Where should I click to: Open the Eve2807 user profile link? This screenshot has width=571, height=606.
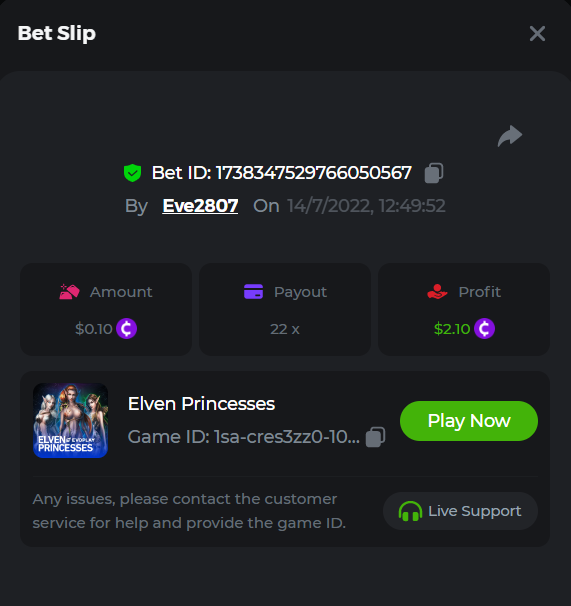click(200, 206)
